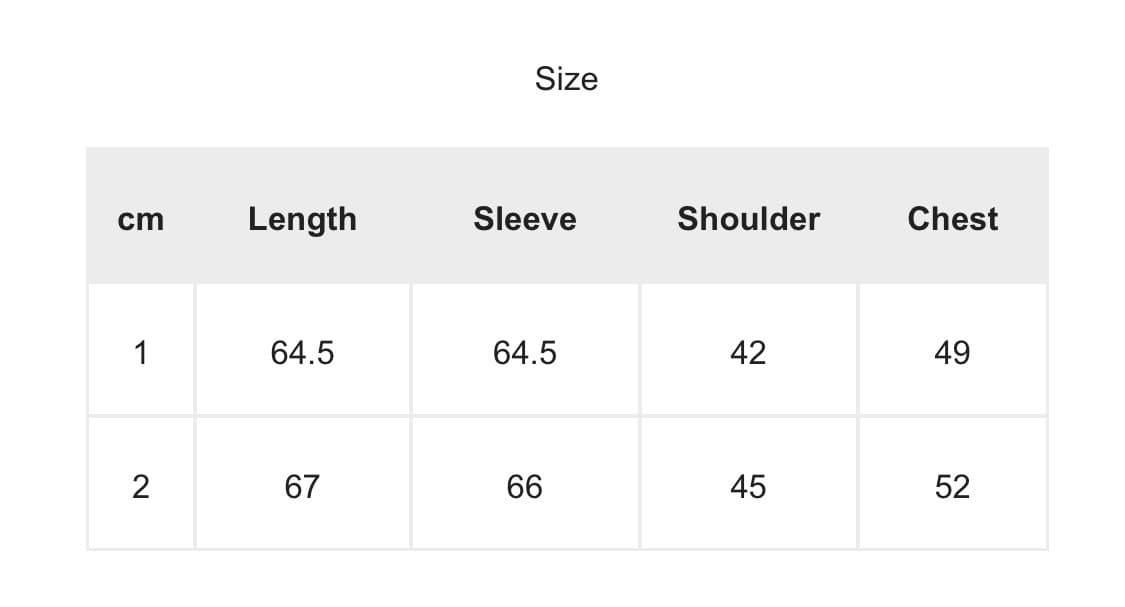Image resolution: width=1125 pixels, height=607 pixels.
Task: Click the Chest column header
Action: tap(952, 219)
